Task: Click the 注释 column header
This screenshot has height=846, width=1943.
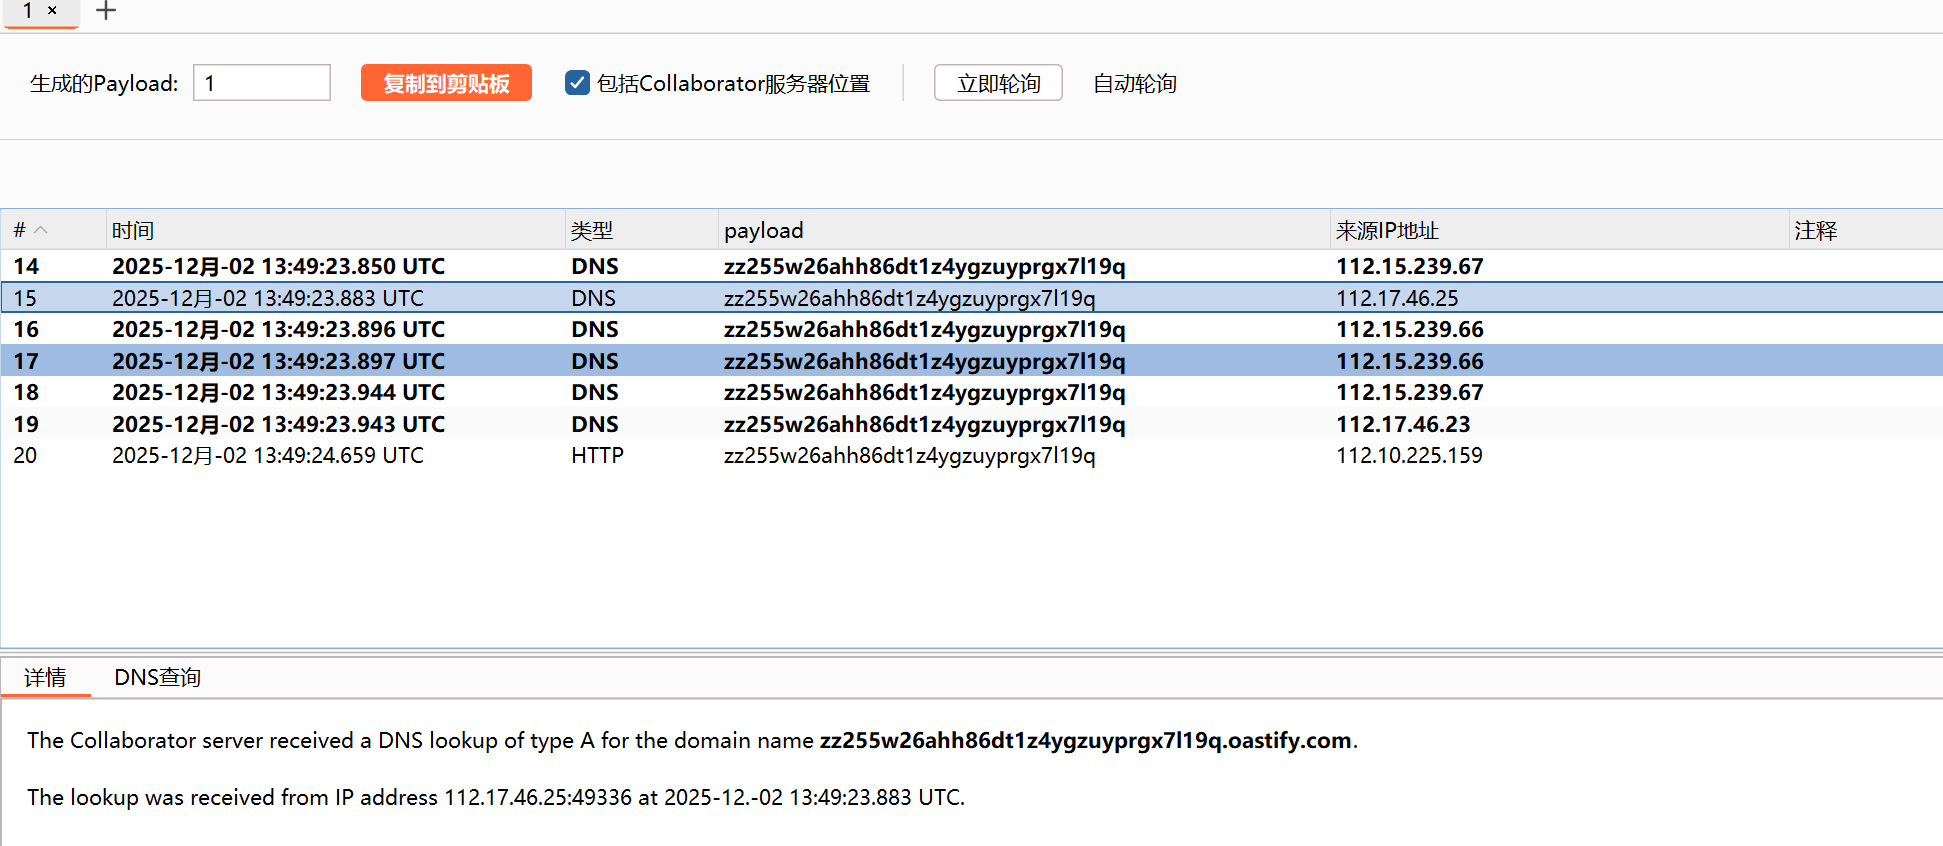Action: pos(1815,230)
